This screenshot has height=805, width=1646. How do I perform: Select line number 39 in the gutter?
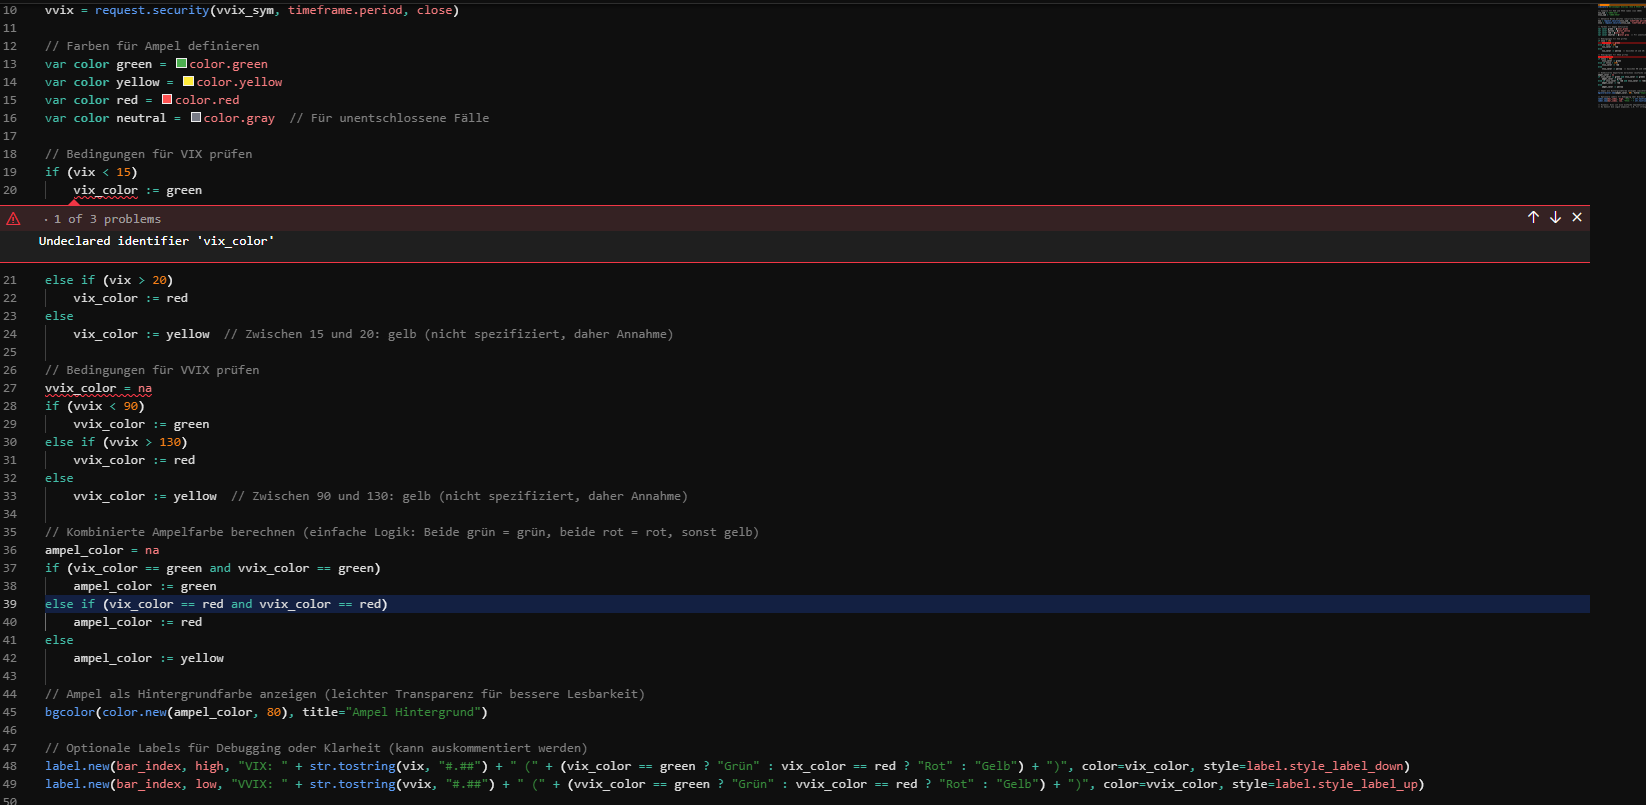10,604
